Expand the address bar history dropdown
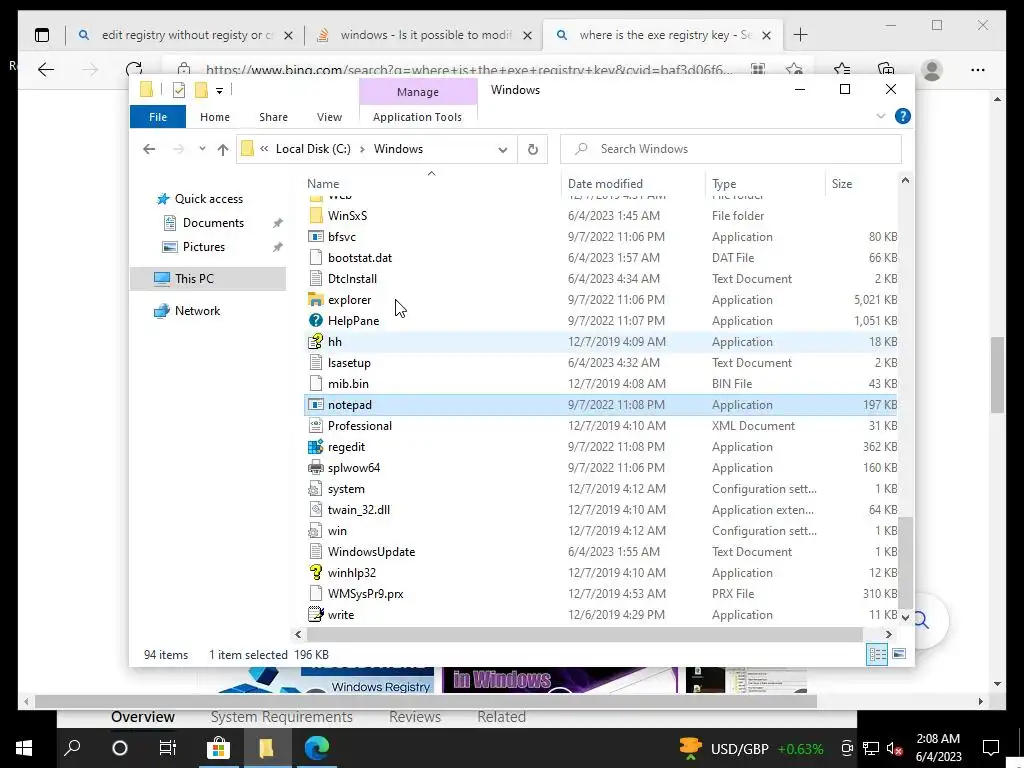 point(502,150)
